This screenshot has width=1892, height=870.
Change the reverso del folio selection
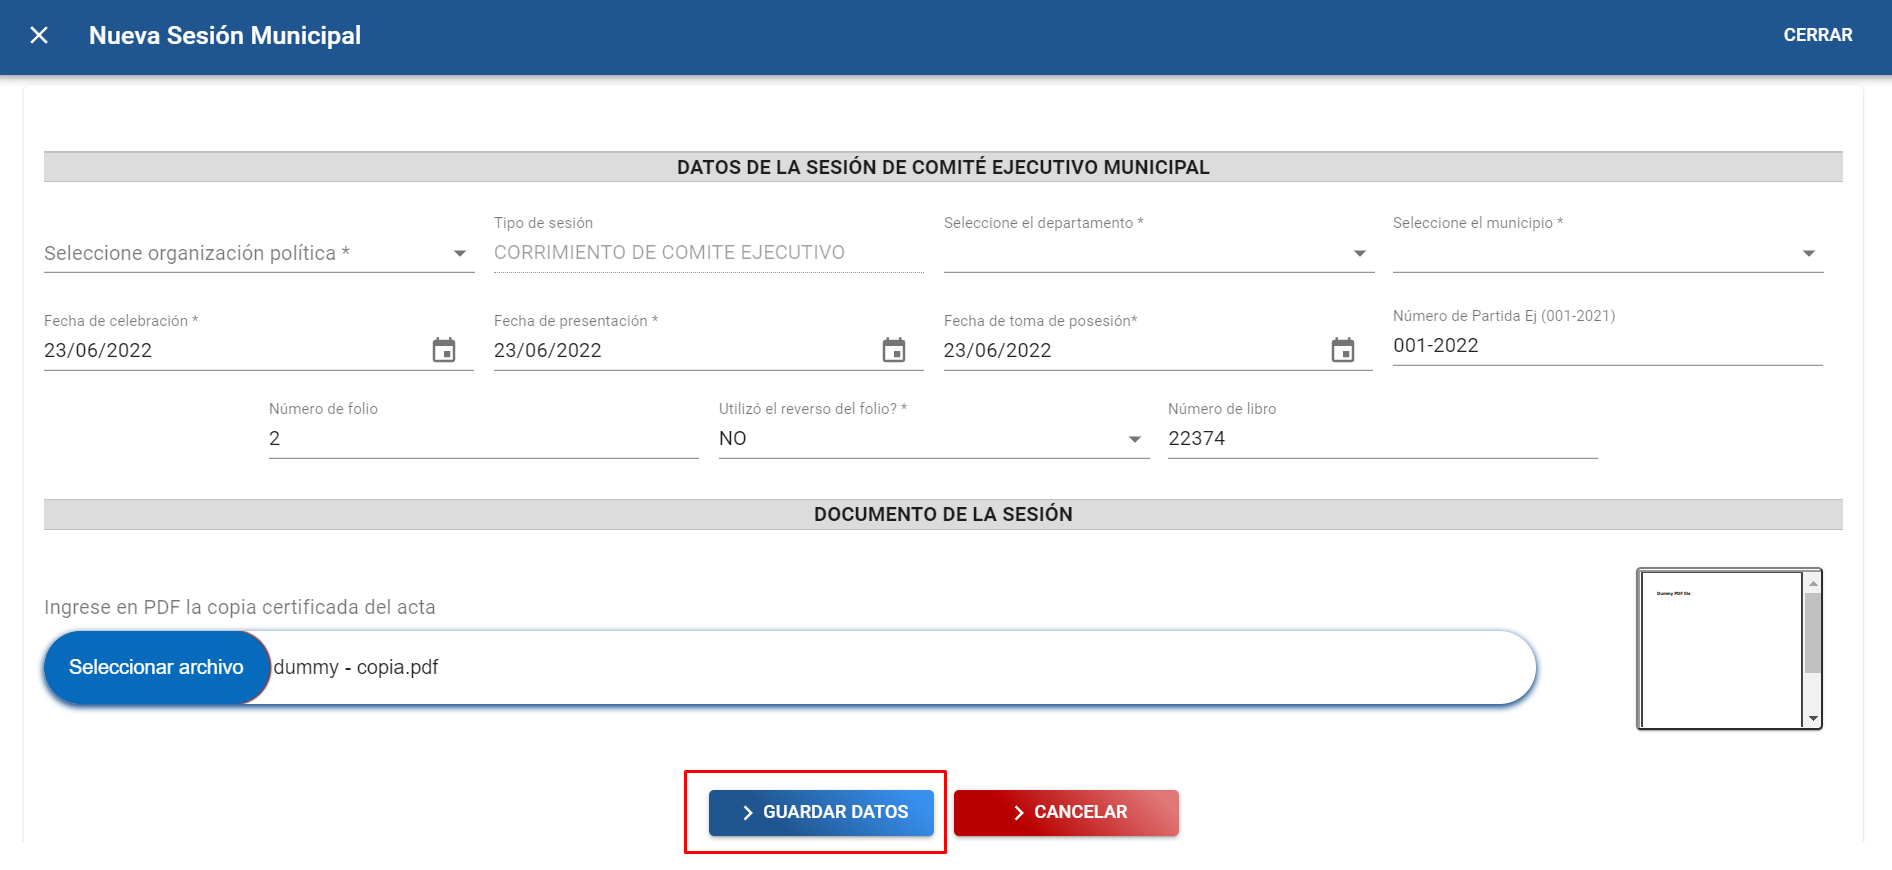932,439
